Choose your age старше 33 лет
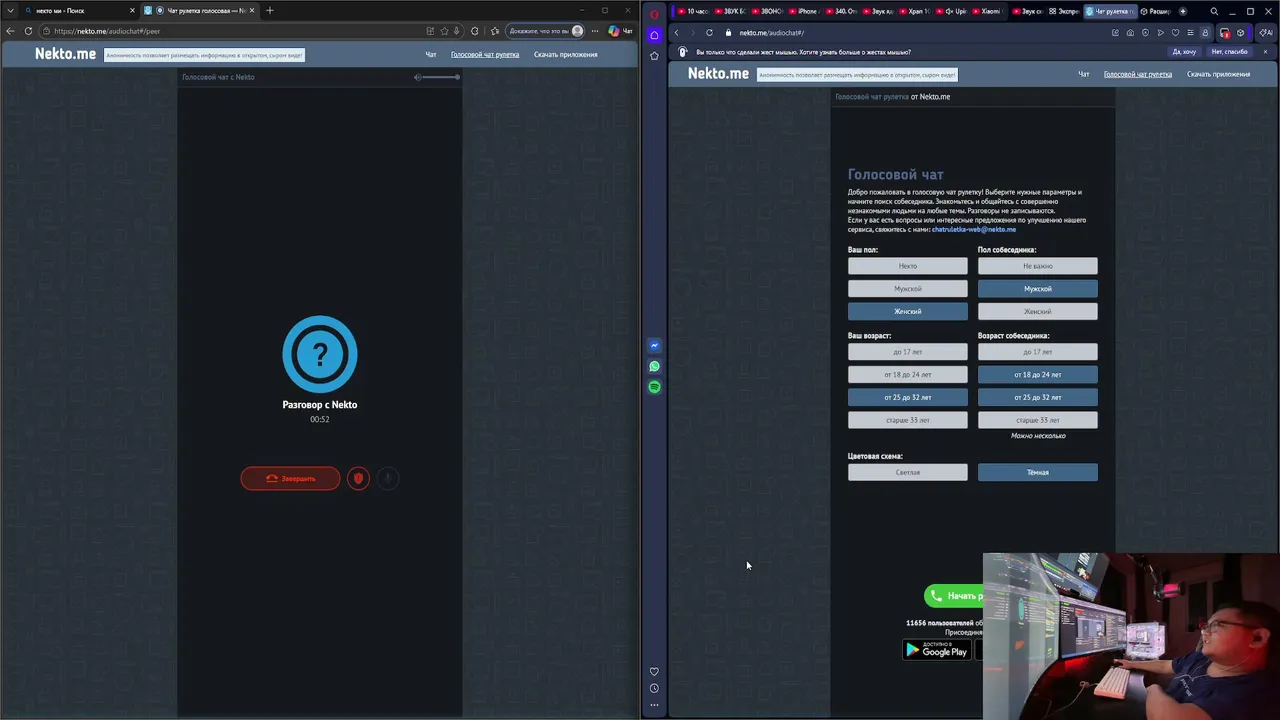This screenshot has height=720, width=1280. [x=907, y=420]
